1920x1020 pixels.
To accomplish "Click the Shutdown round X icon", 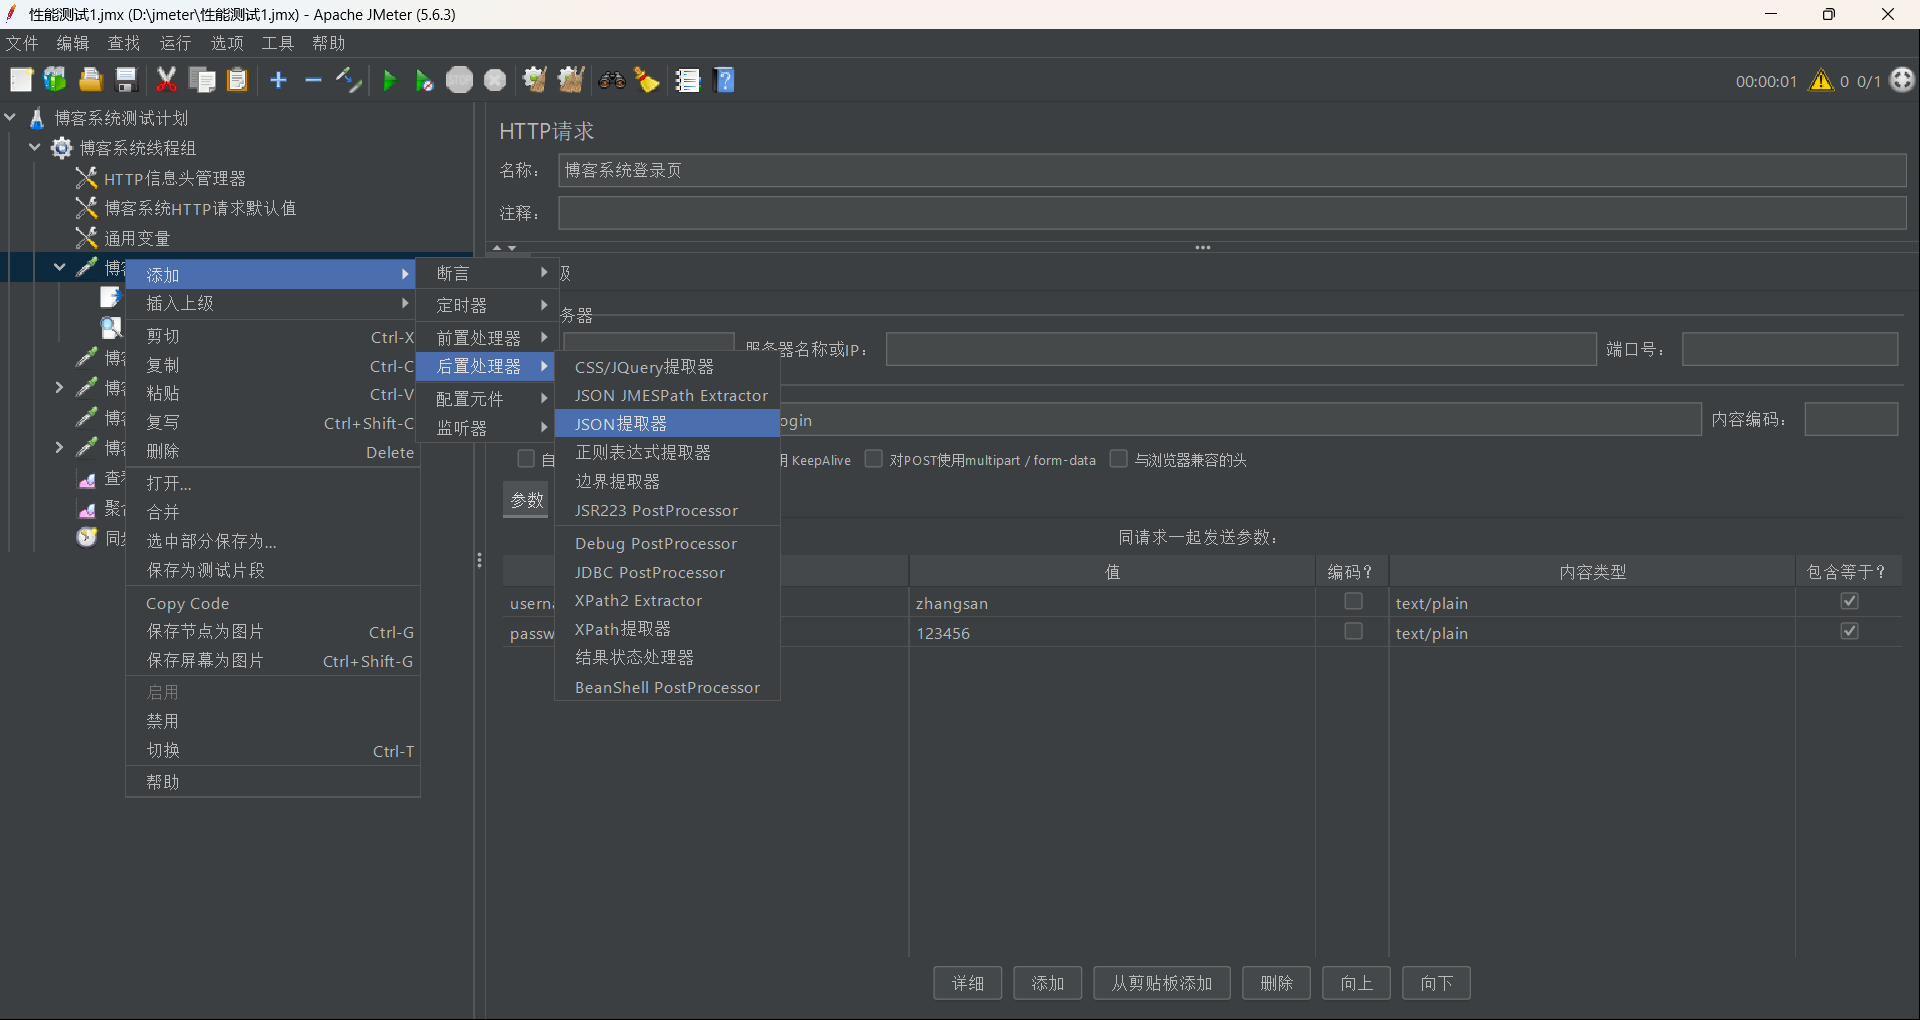I will [x=495, y=80].
